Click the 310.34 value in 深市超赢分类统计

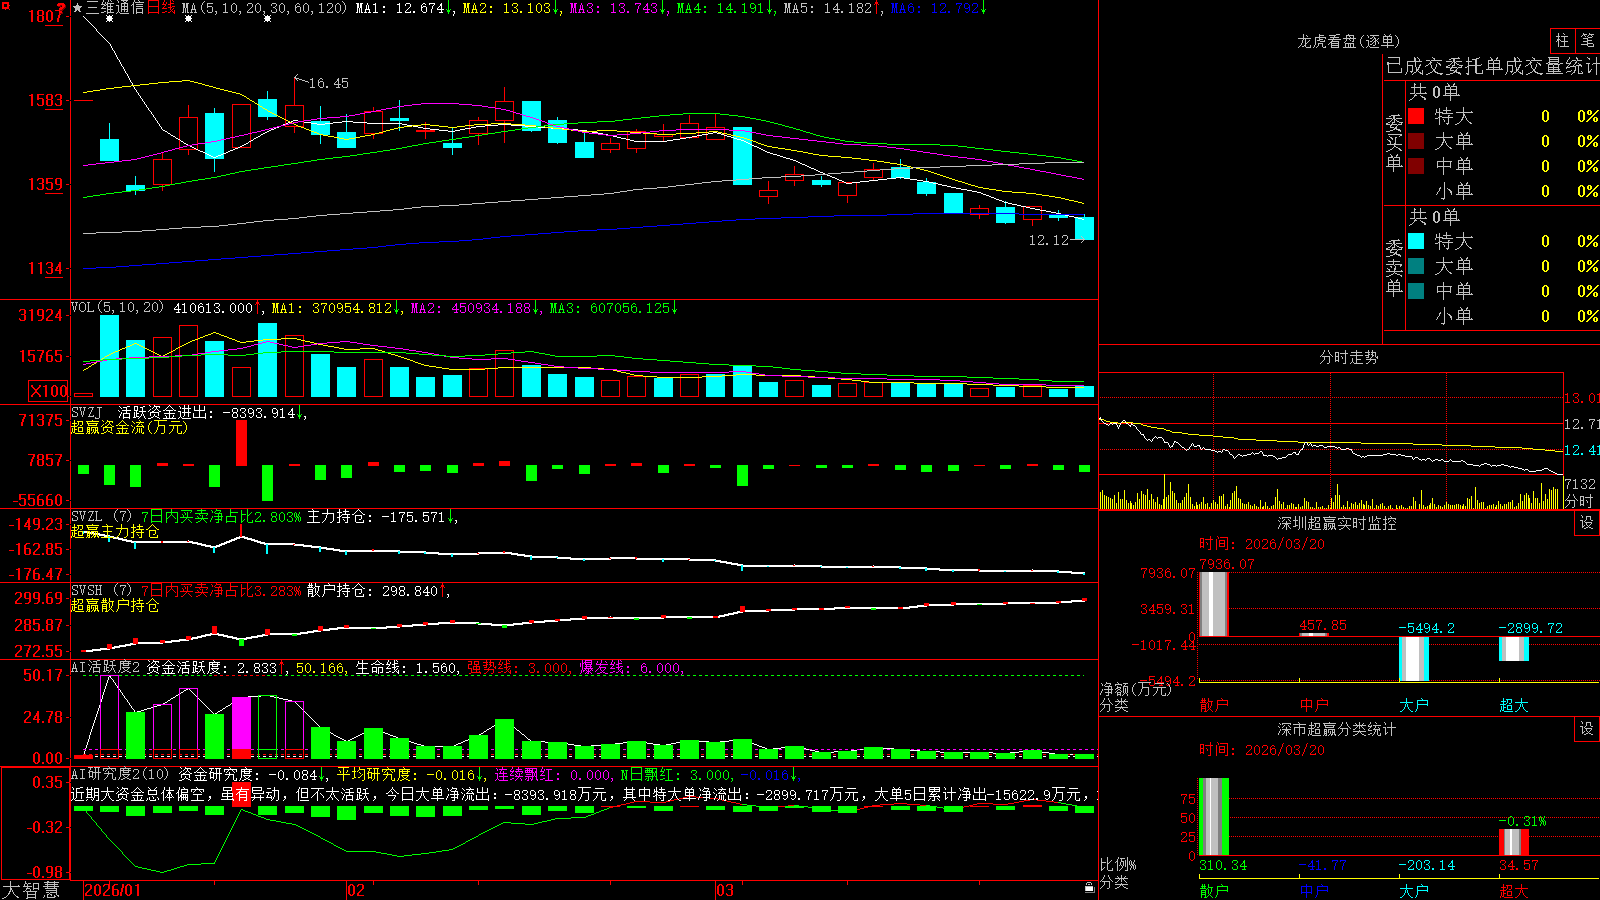coord(1223,865)
